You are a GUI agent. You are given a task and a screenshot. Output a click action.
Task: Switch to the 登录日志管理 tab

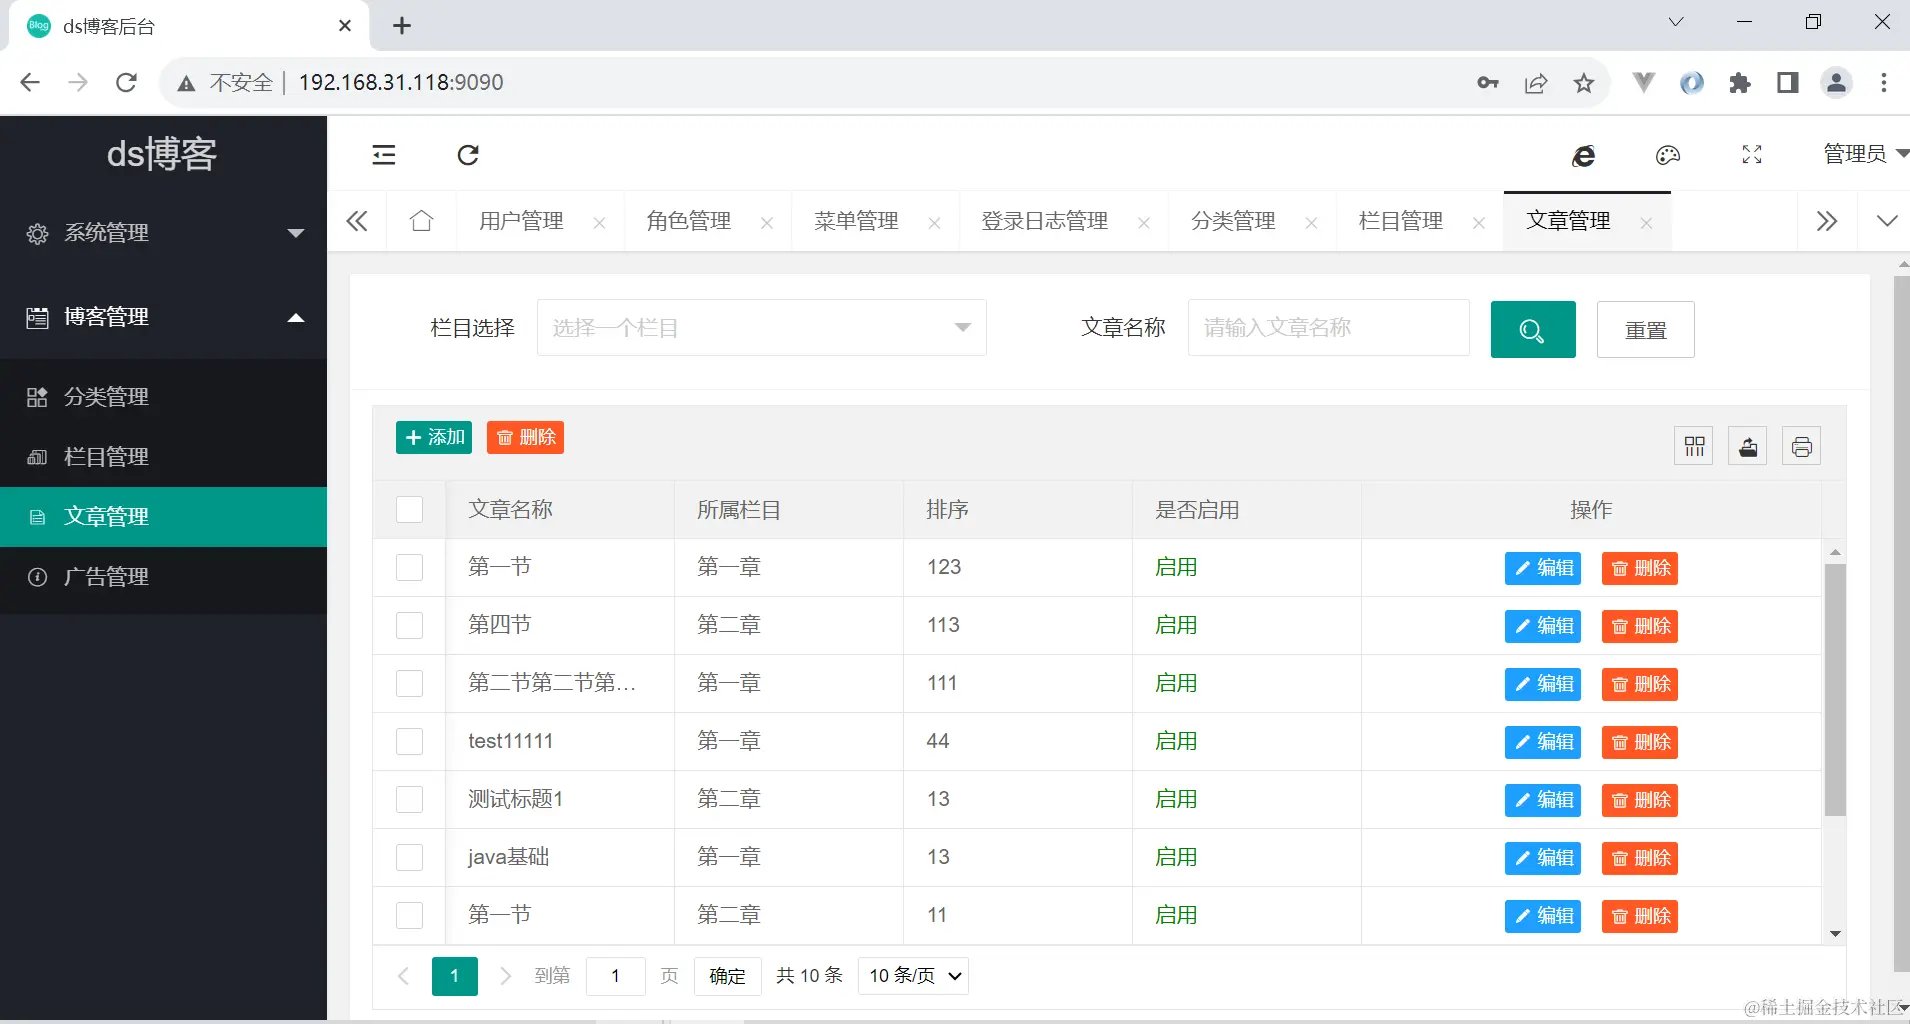(x=1045, y=221)
